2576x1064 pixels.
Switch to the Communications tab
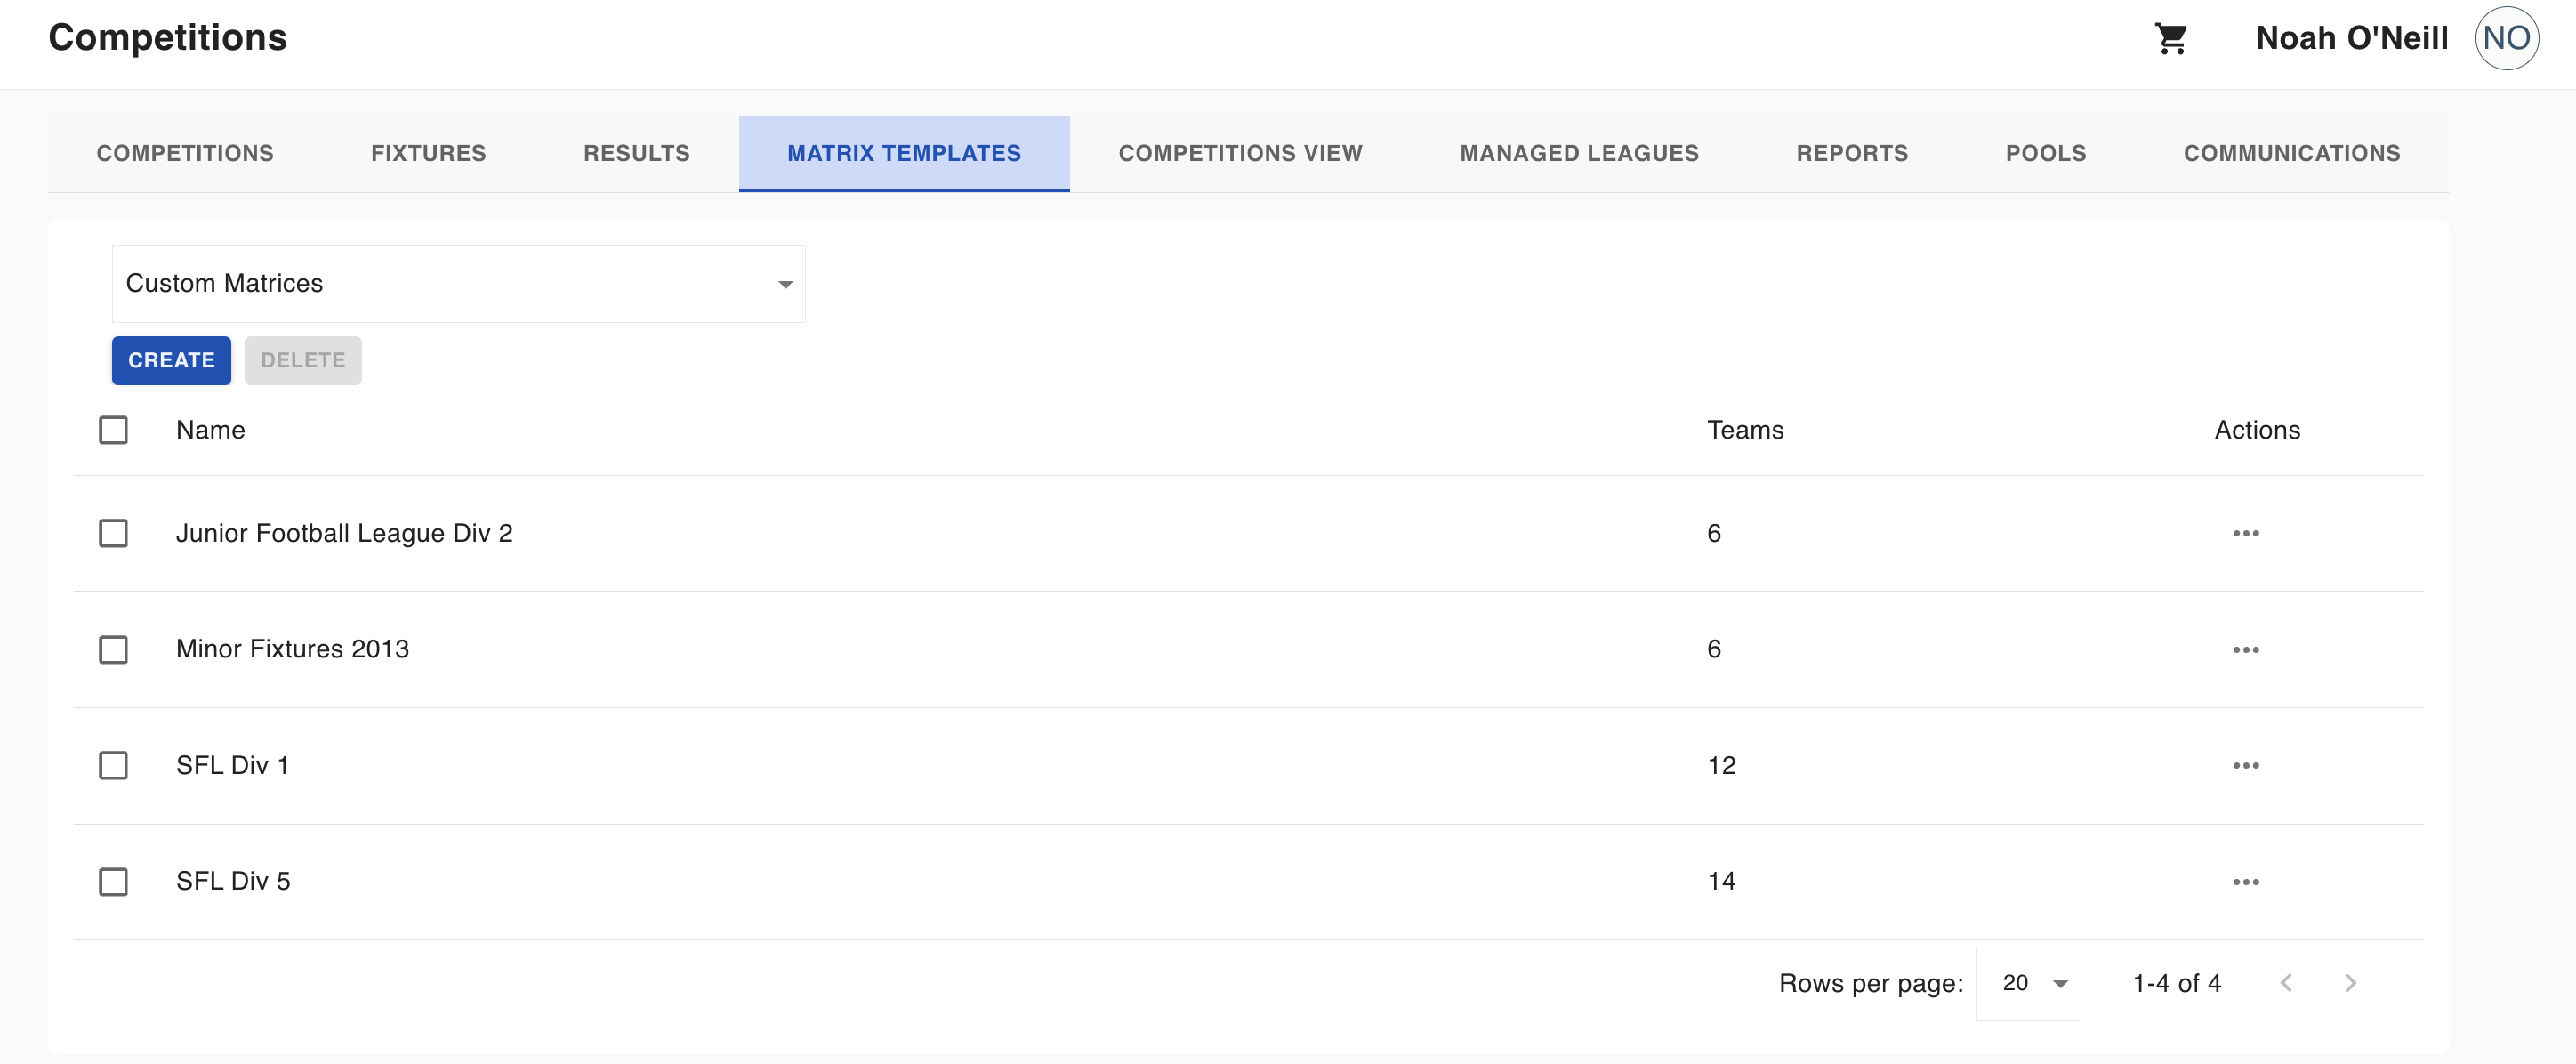[x=2291, y=153]
